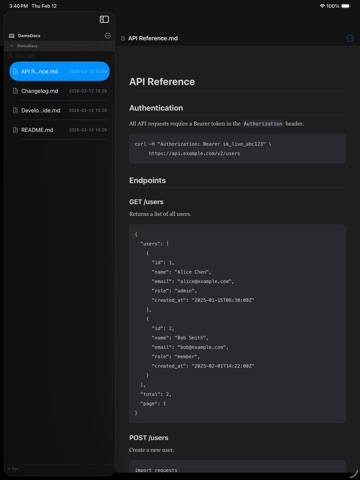Click the 3:40 PM clock in status bar
This screenshot has height=480, width=360.
19,6
